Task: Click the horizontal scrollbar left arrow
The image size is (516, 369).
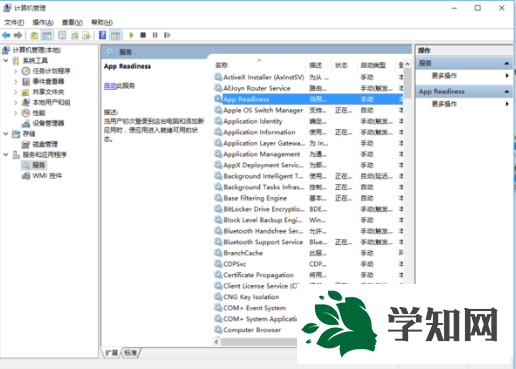Action: 216,342
